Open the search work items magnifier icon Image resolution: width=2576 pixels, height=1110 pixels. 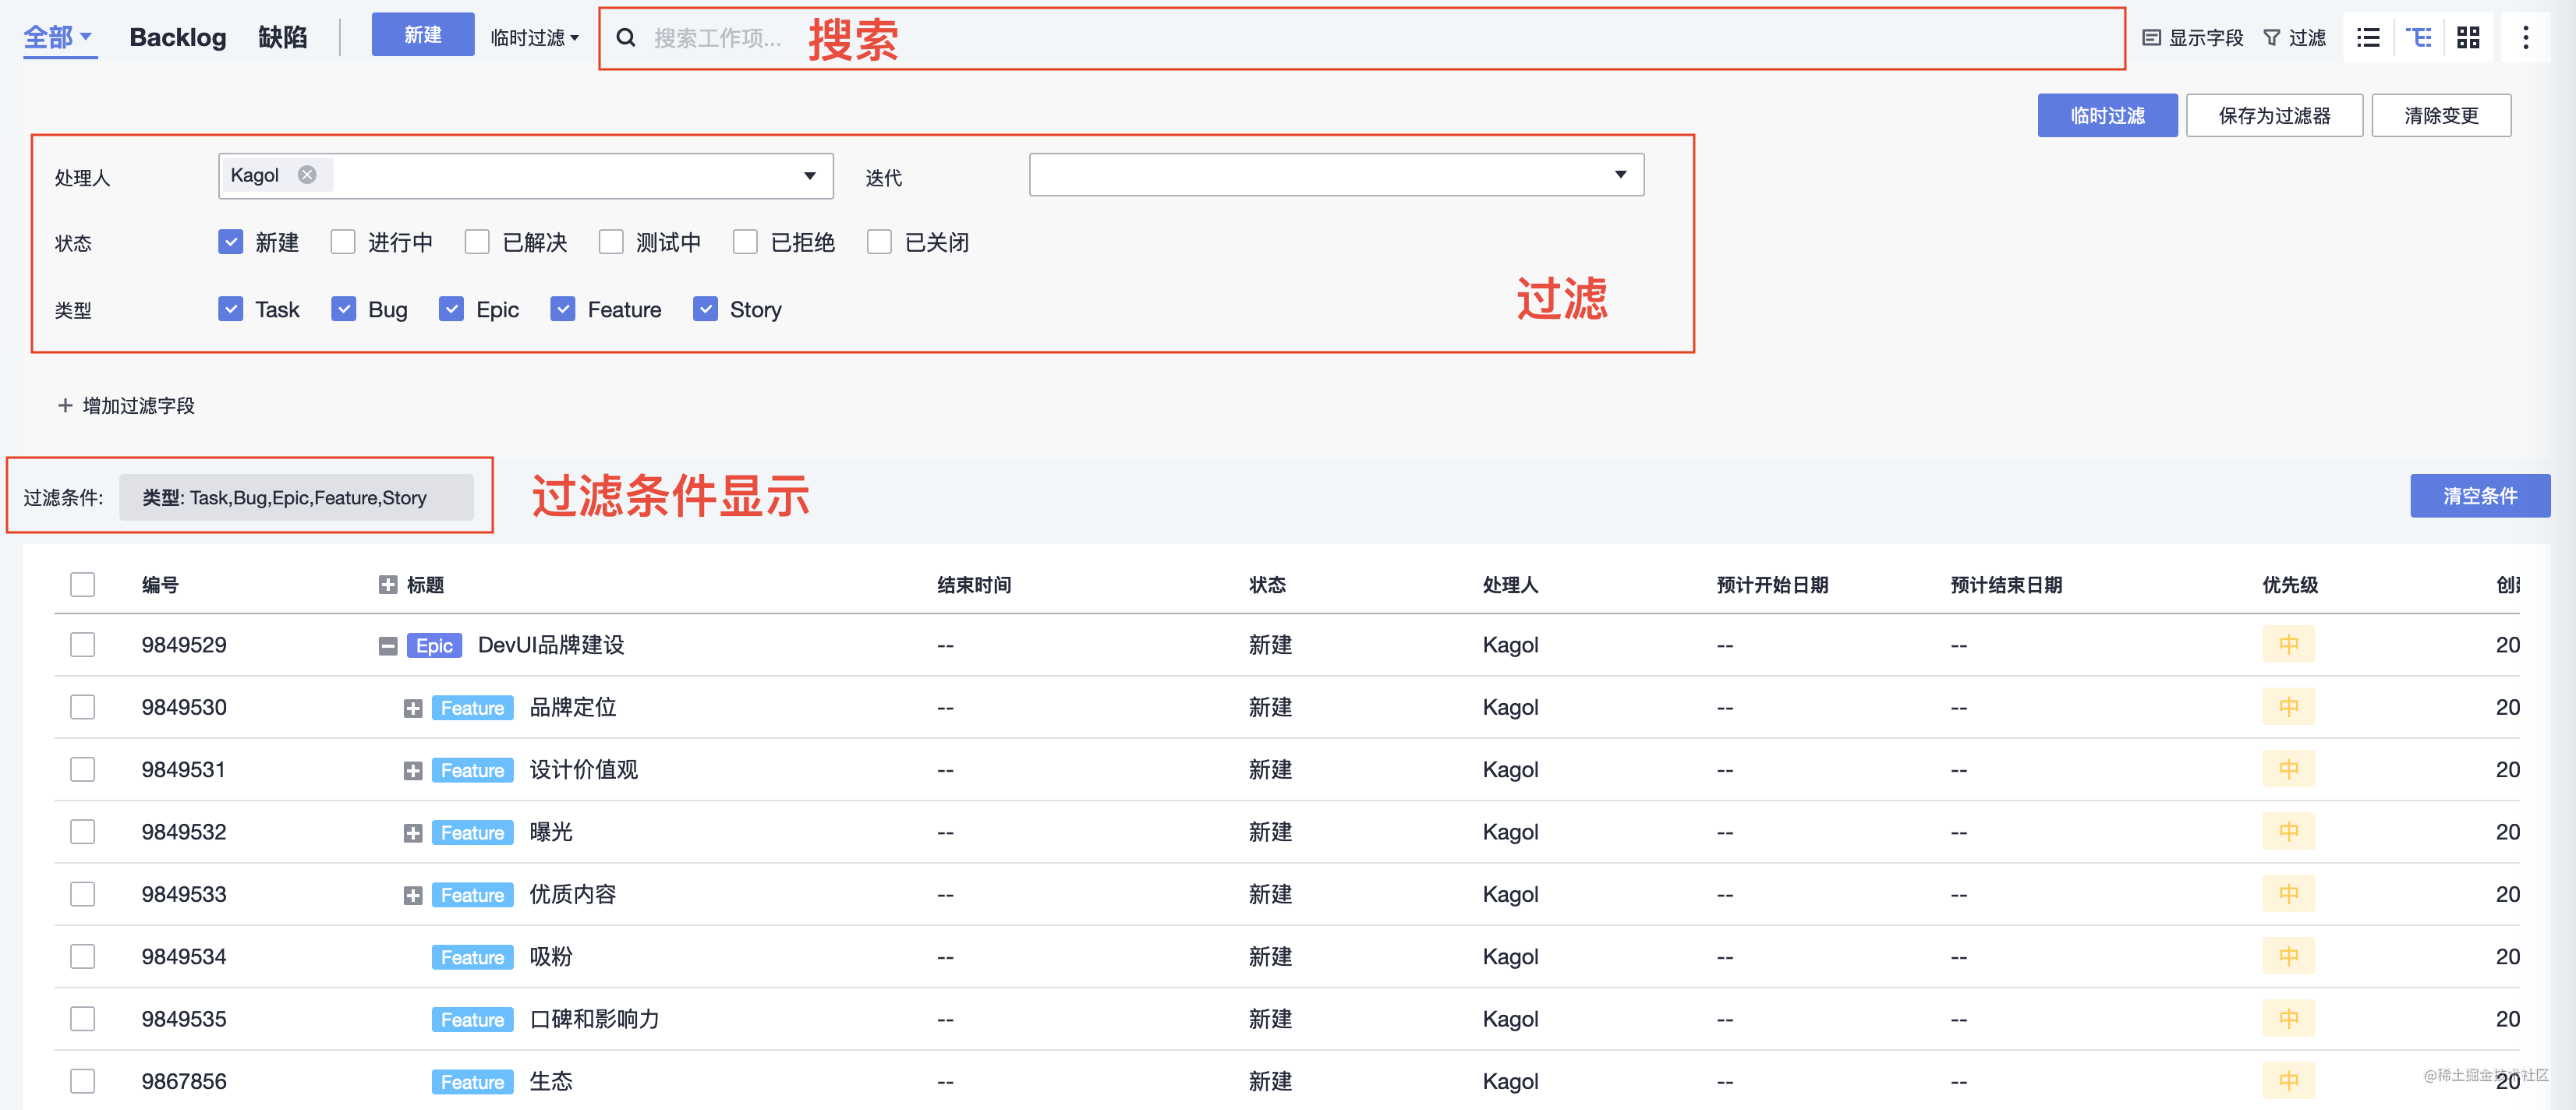point(625,37)
